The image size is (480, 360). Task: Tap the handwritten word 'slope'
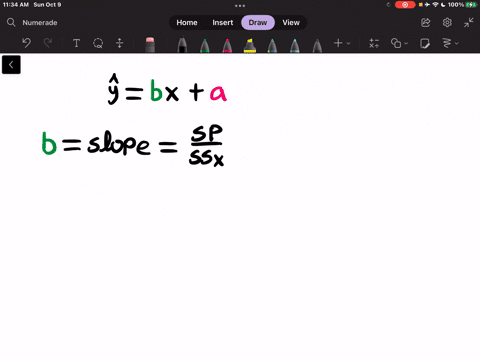[119, 143]
